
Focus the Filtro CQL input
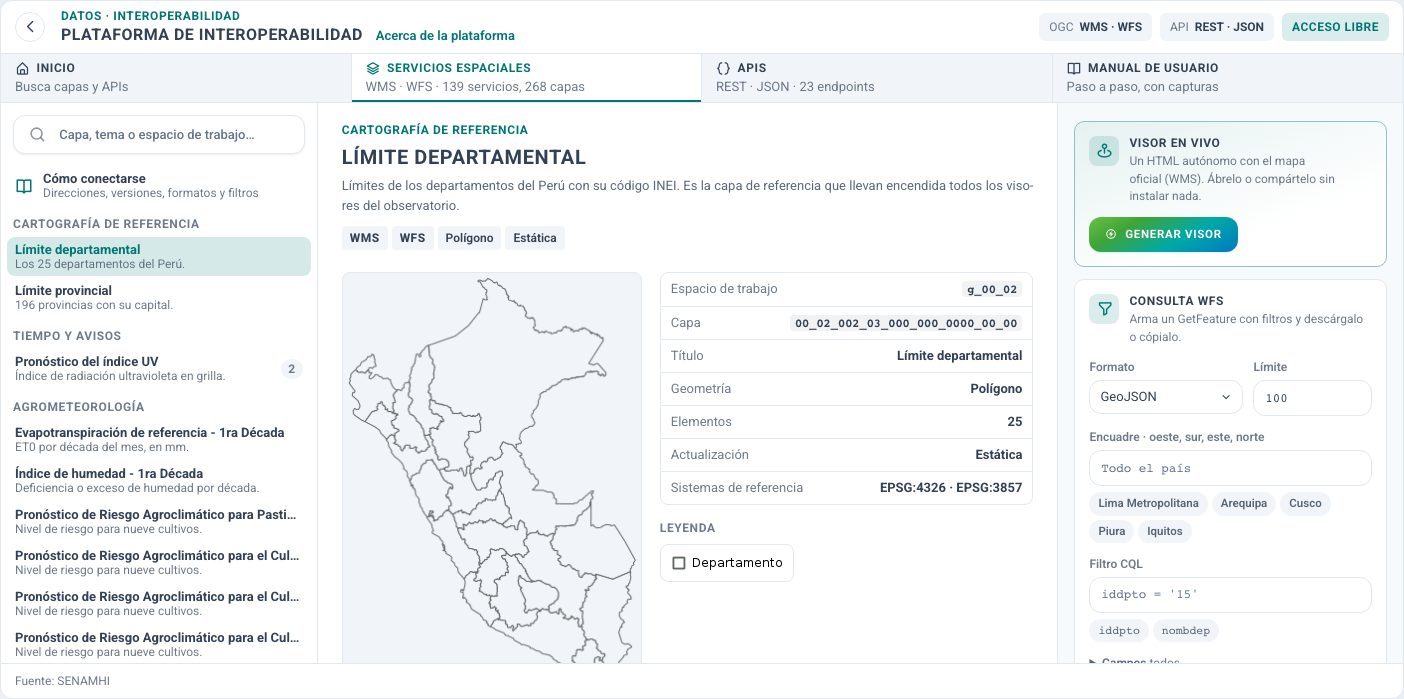1230,595
